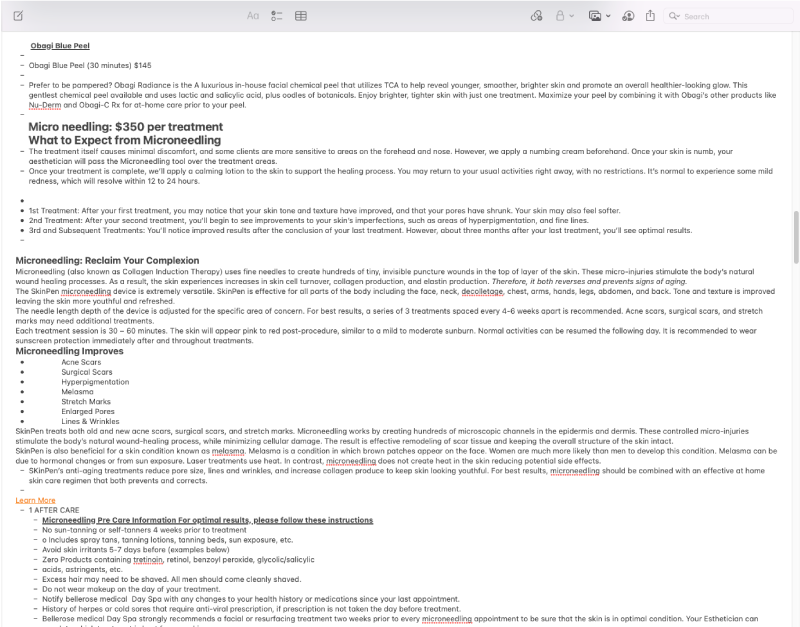Click the 'Acne Scars' list item

(x=81, y=362)
